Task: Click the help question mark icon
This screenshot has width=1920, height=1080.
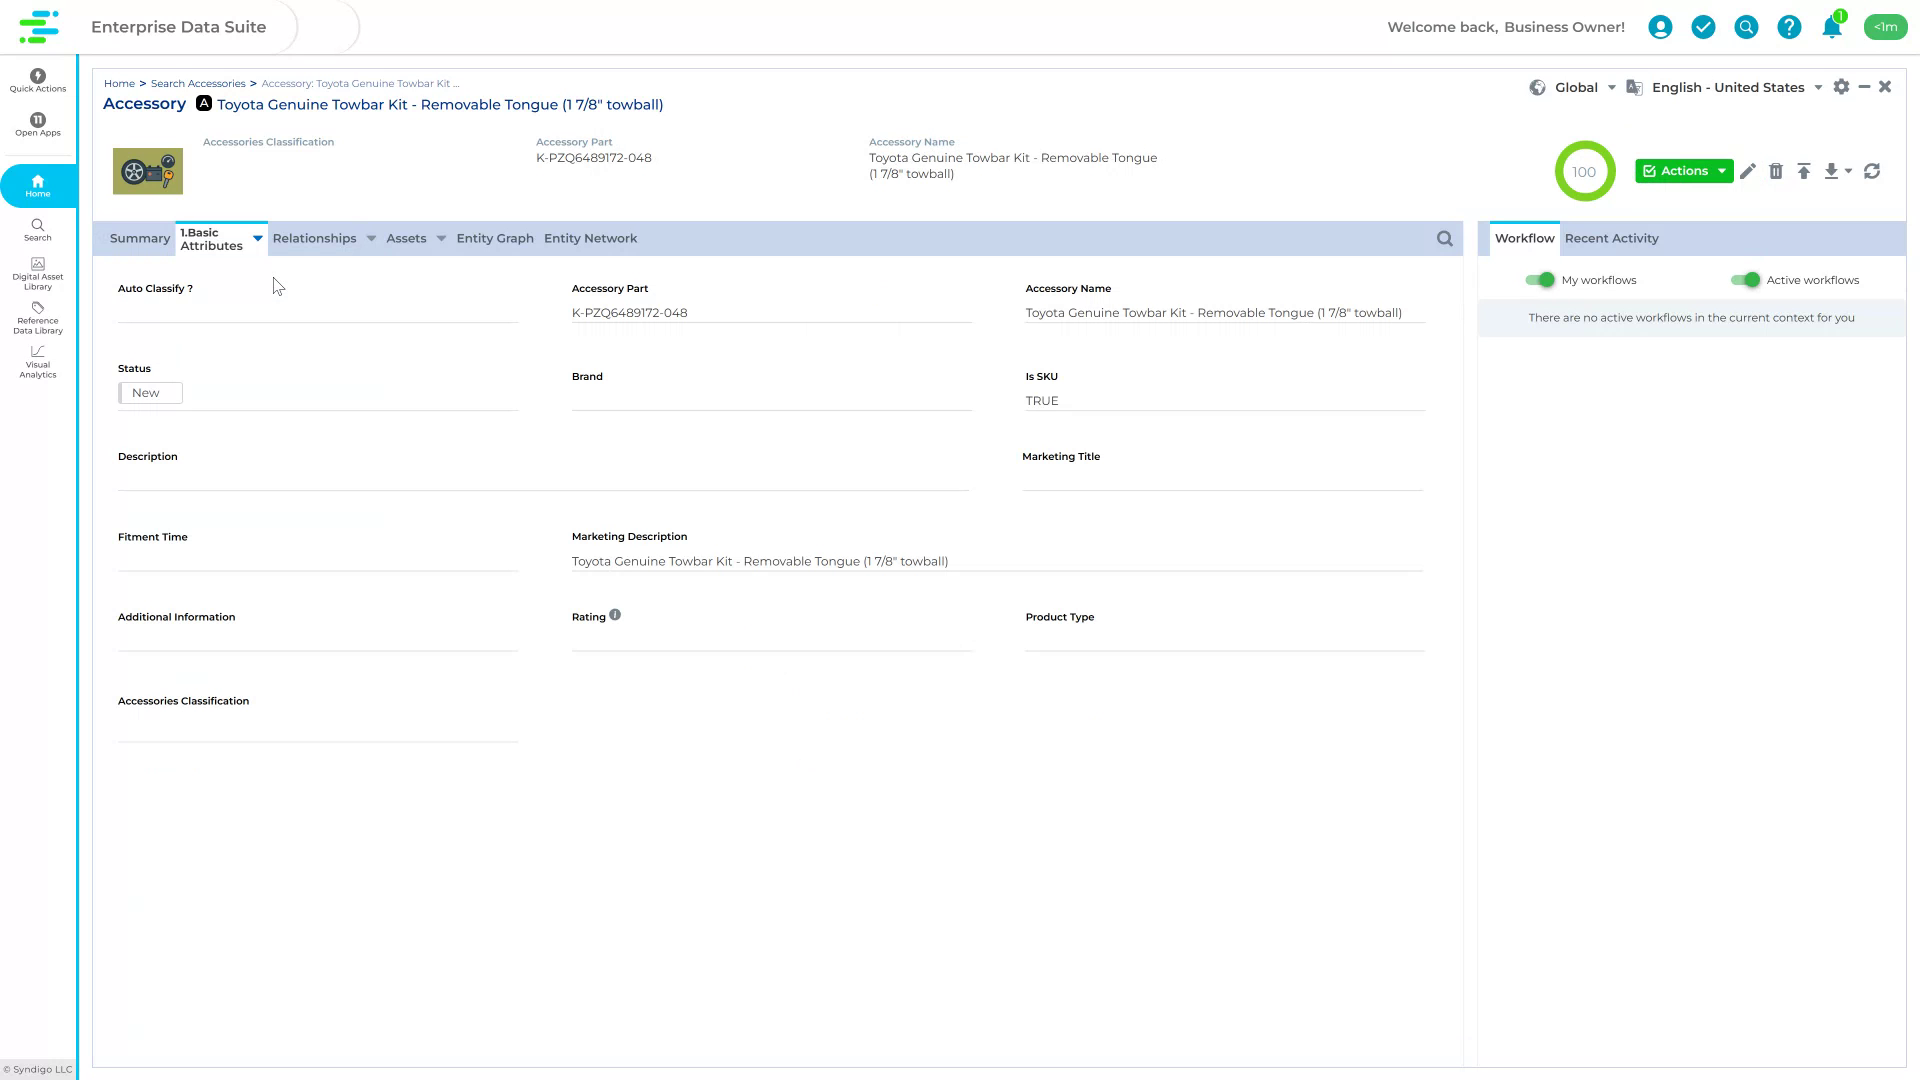Action: pos(1789,27)
